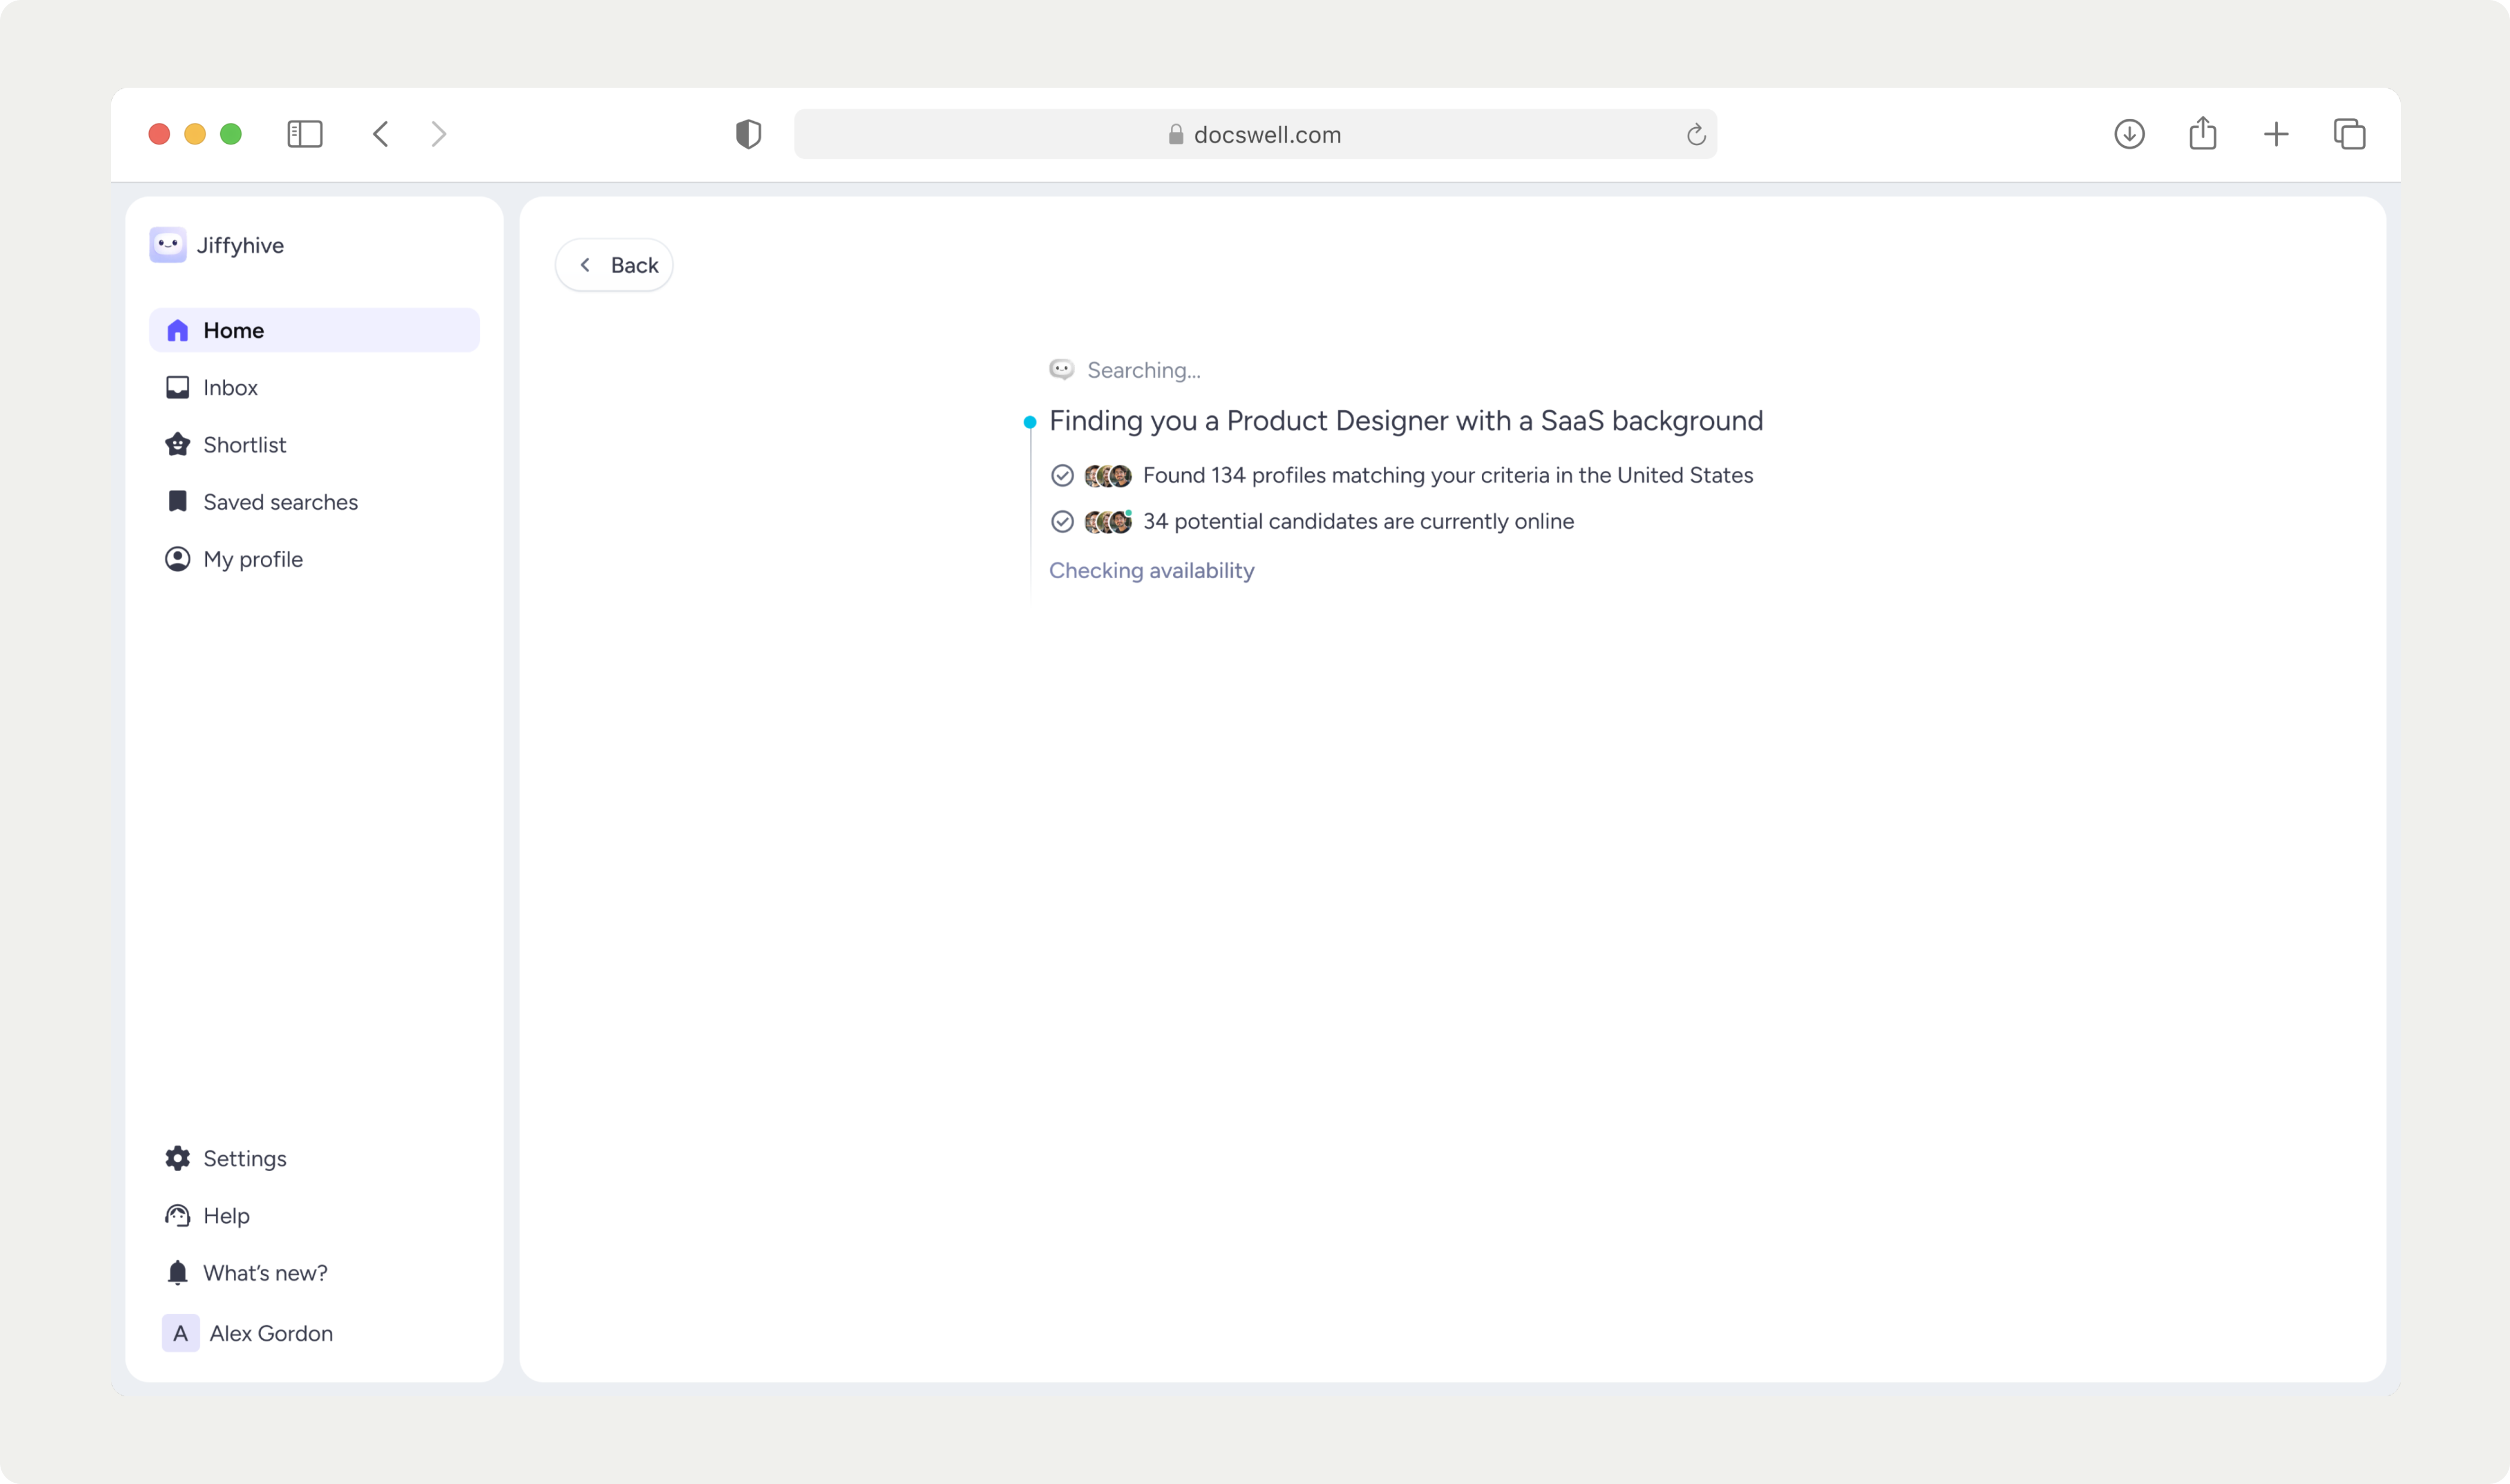The height and width of the screenshot is (1484, 2510).
Task: Click the Jiffyhive logo icon
Action: point(167,245)
